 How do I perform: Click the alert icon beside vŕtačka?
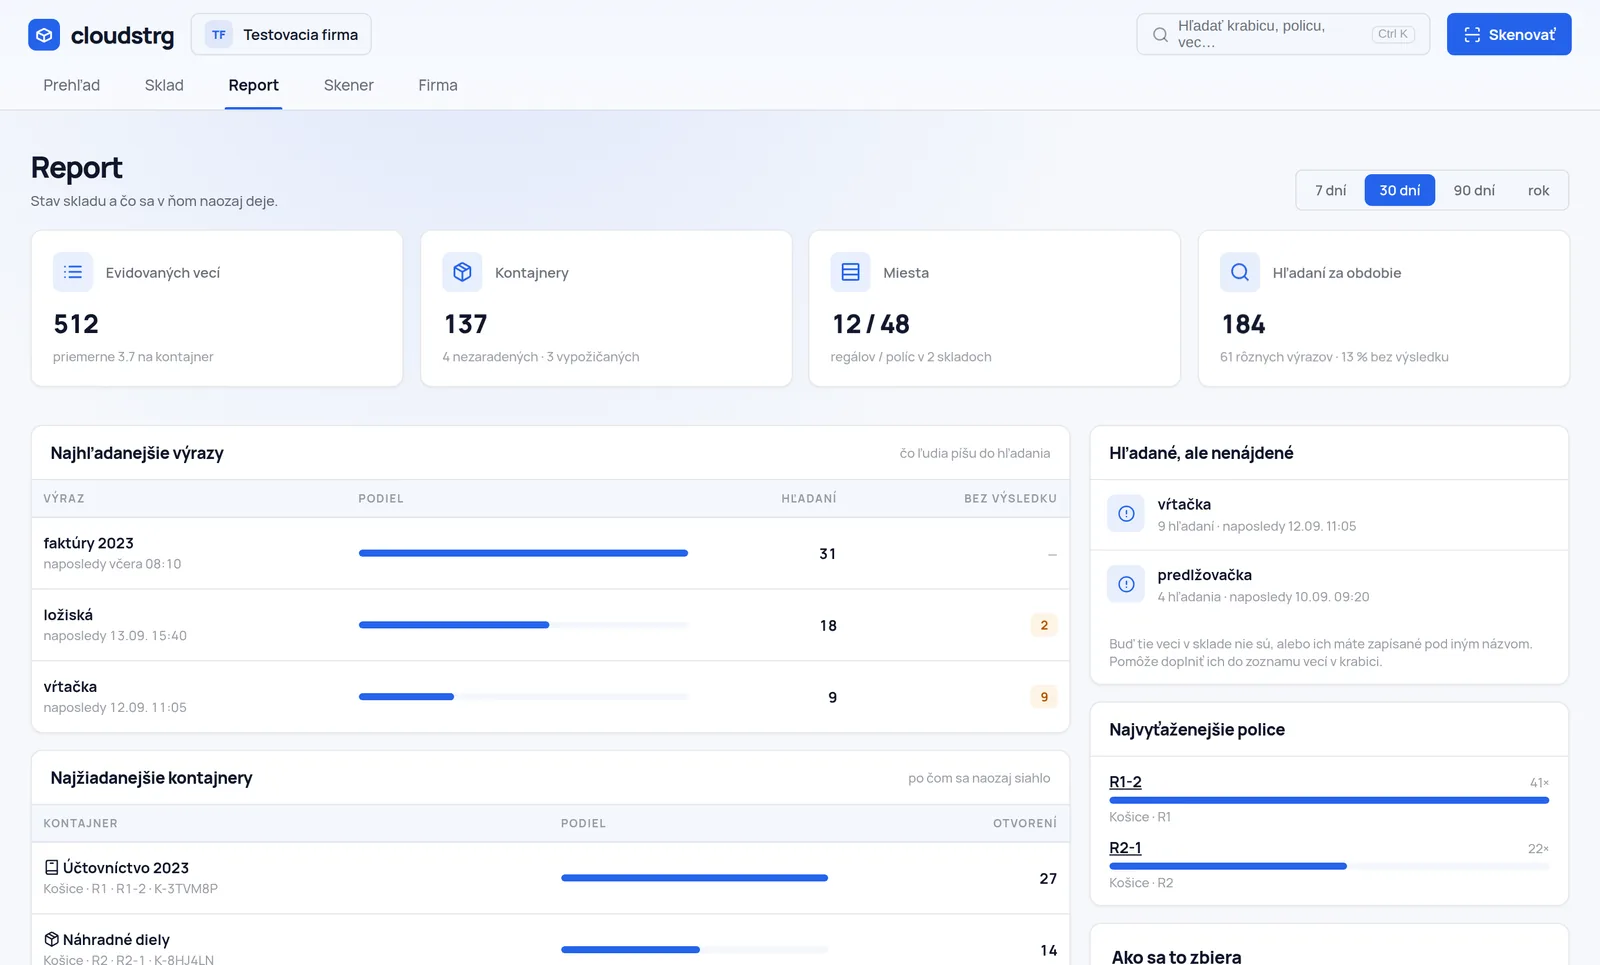point(1126,514)
